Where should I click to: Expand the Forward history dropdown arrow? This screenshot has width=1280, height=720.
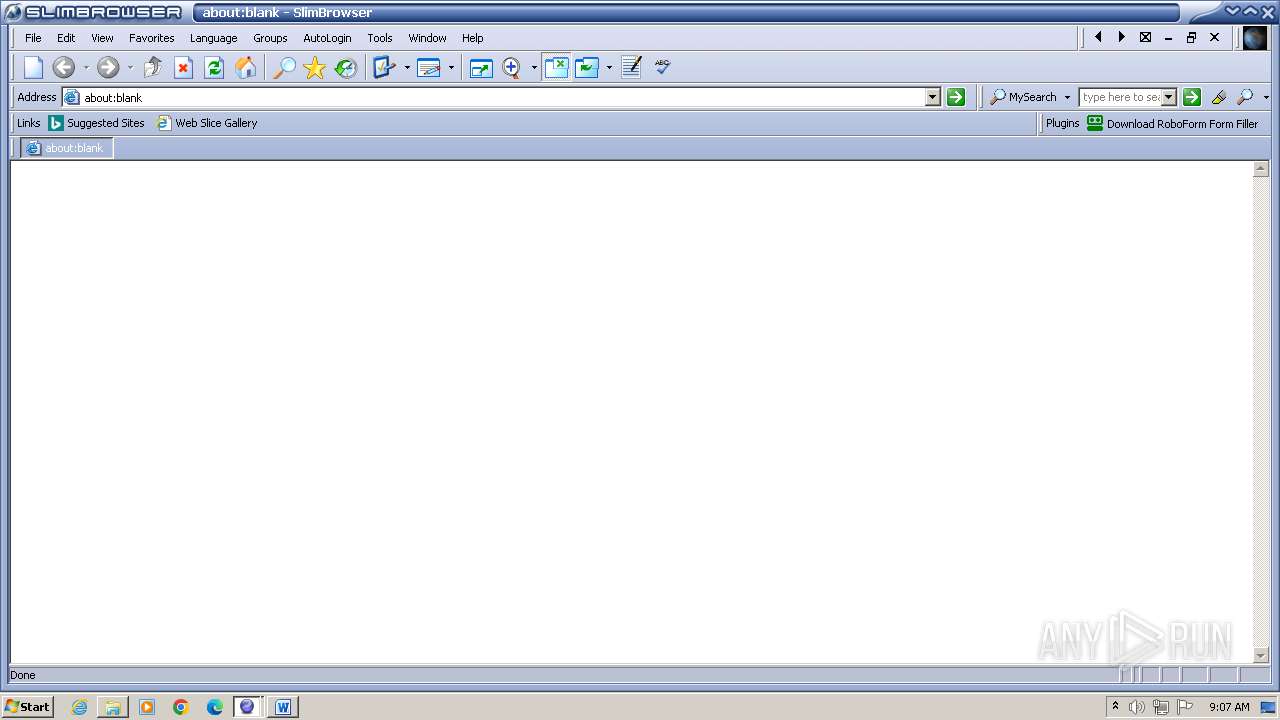click(x=130, y=68)
